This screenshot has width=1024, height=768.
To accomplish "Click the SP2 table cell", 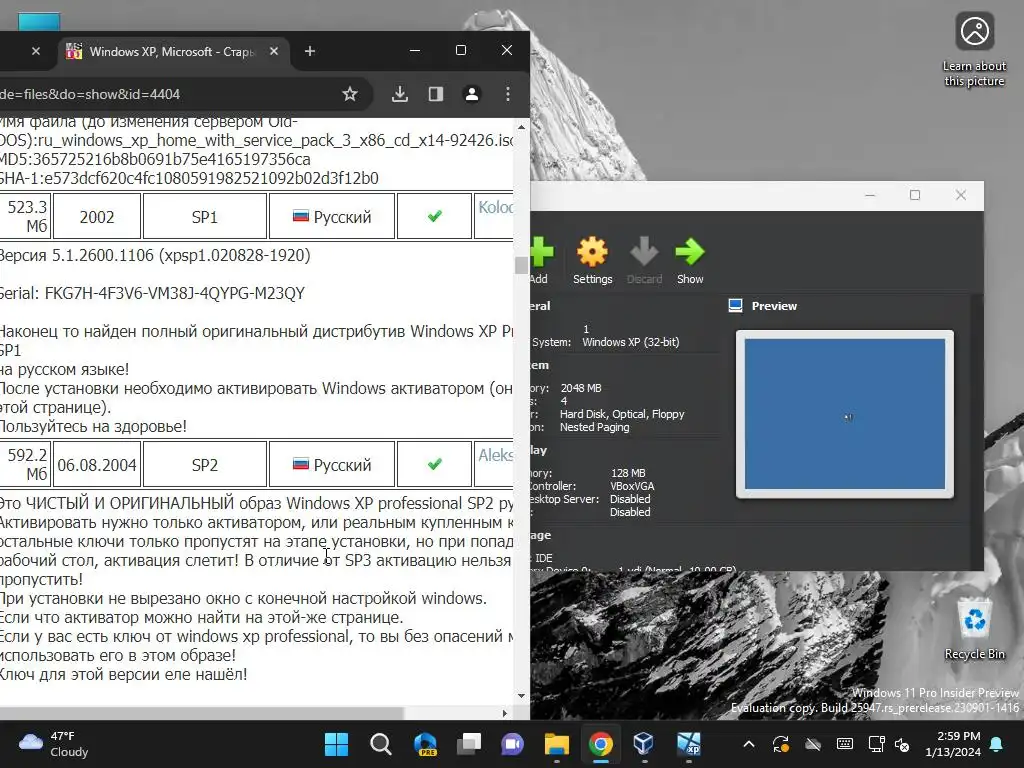I will (204, 464).
